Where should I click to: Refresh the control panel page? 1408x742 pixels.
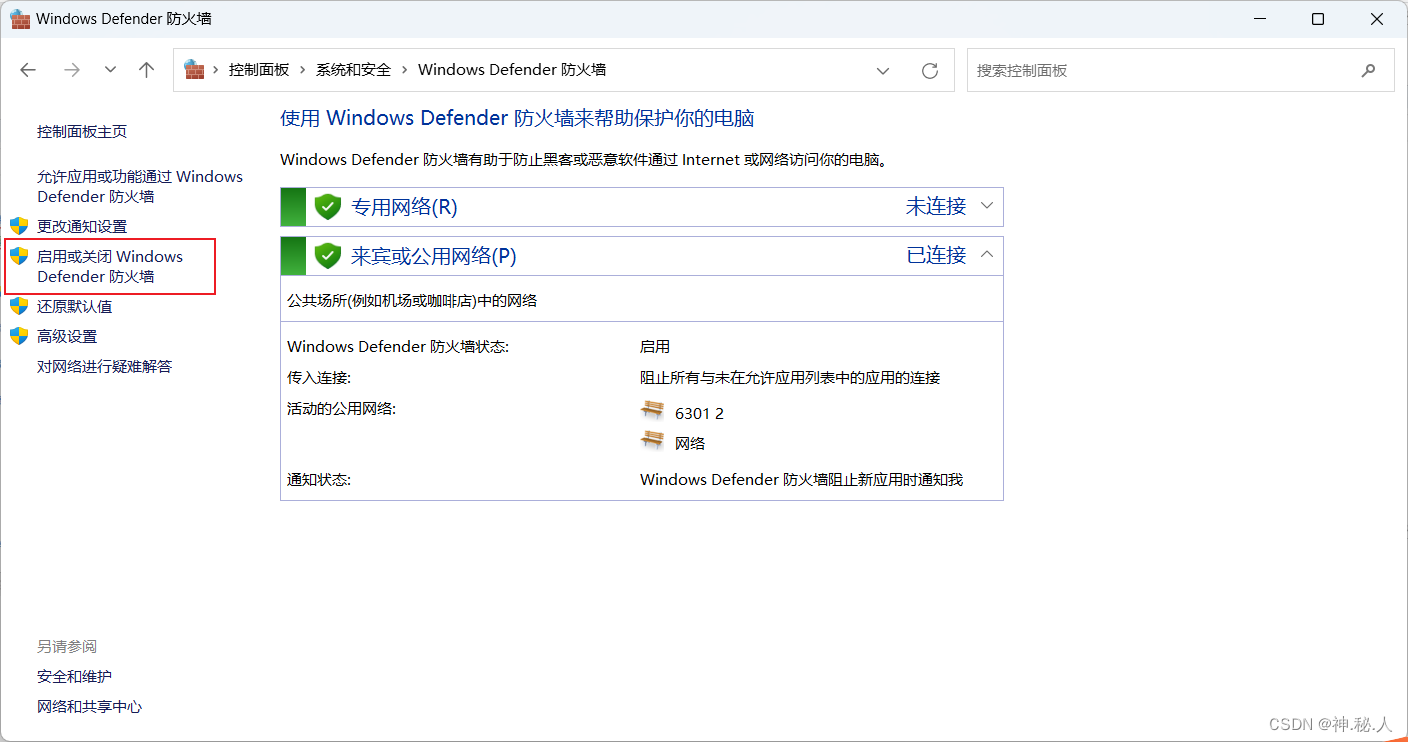pyautogui.click(x=930, y=70)
